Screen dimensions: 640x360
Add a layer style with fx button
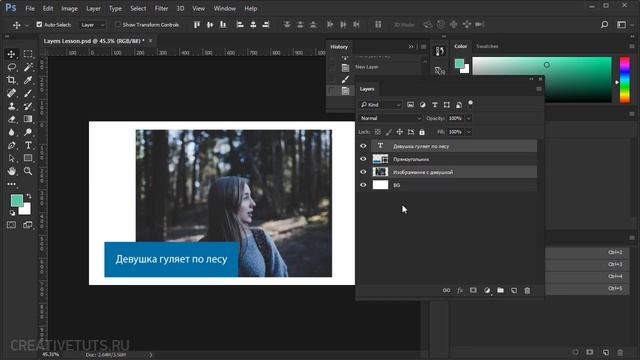tap(460, 290)
